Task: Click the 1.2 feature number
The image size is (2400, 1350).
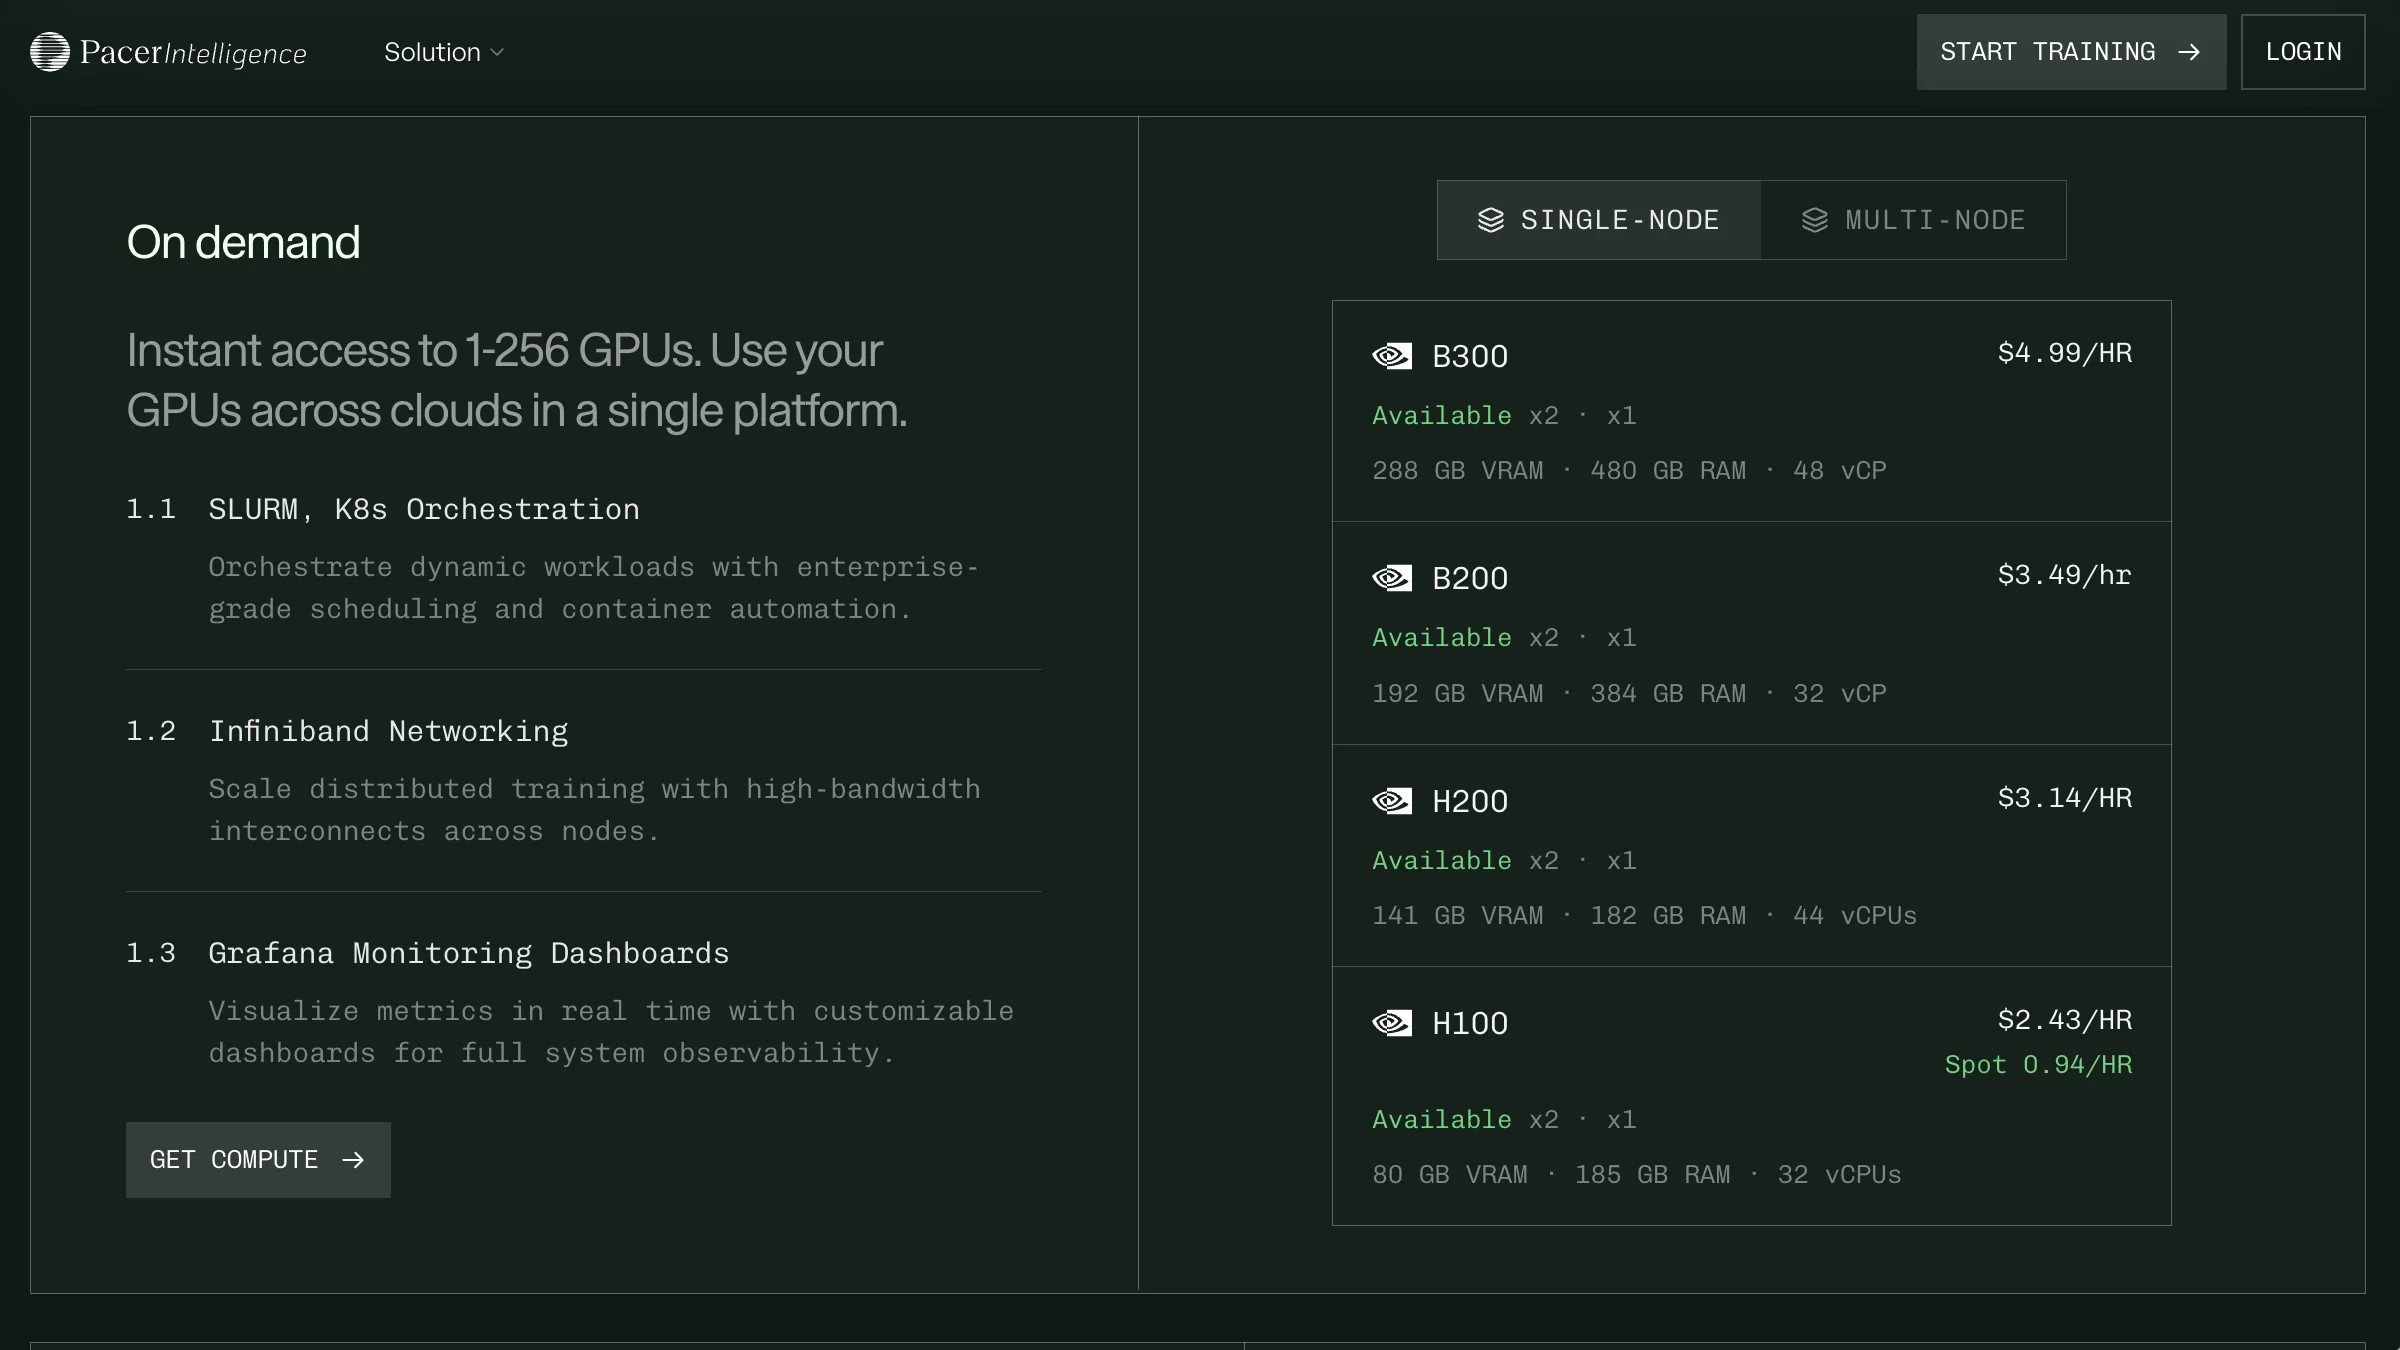Action: coord(151,732)
